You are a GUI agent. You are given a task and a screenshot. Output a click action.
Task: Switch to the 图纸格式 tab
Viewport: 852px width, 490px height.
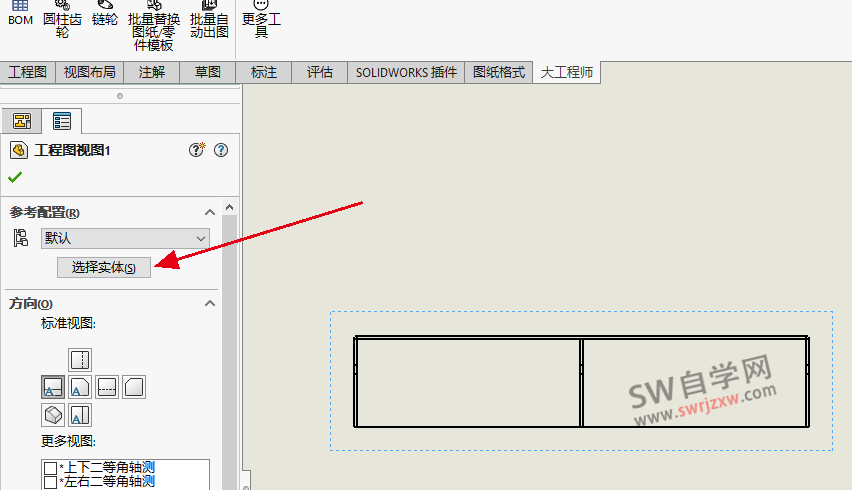[499, 72]
